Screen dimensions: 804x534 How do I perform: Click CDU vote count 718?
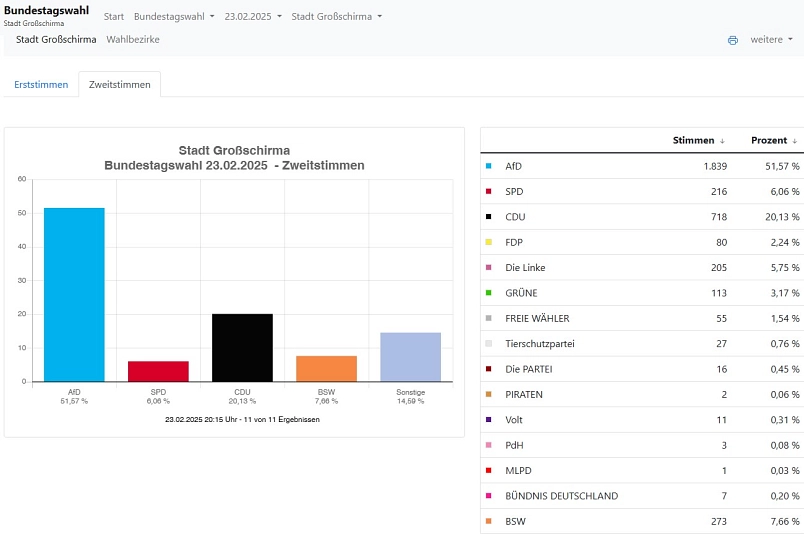click(x=719, y=216)
